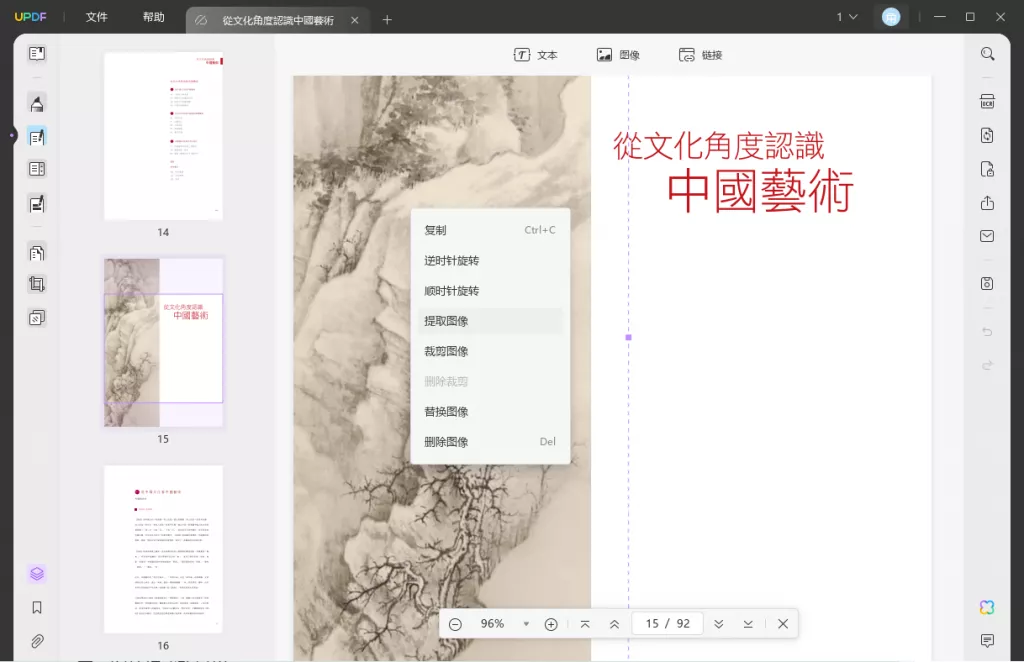
Task: Open the Search magnifier icon
Action: tap(987, 54)
